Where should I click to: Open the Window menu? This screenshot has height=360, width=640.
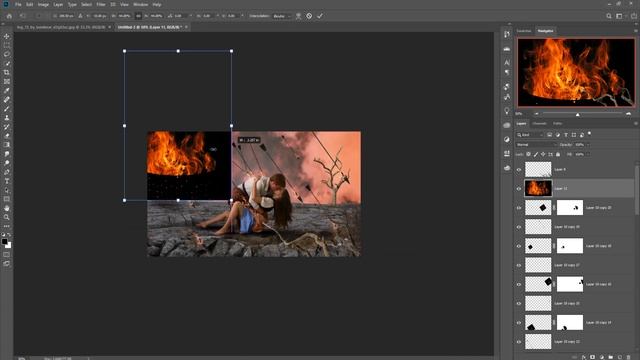tap(140, 4)
